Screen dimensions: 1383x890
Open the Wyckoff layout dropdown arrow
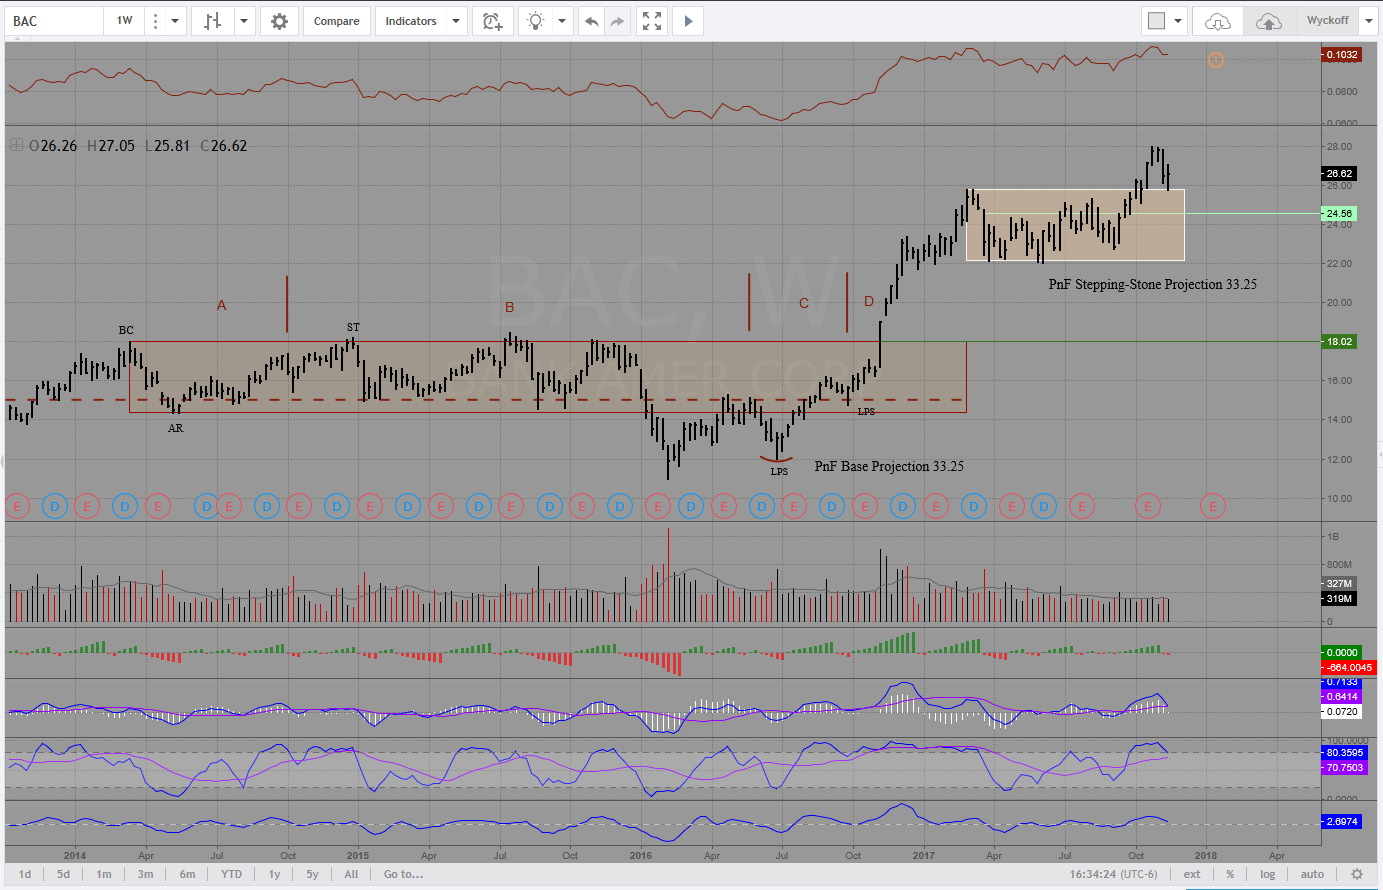tap(1369, 21)
